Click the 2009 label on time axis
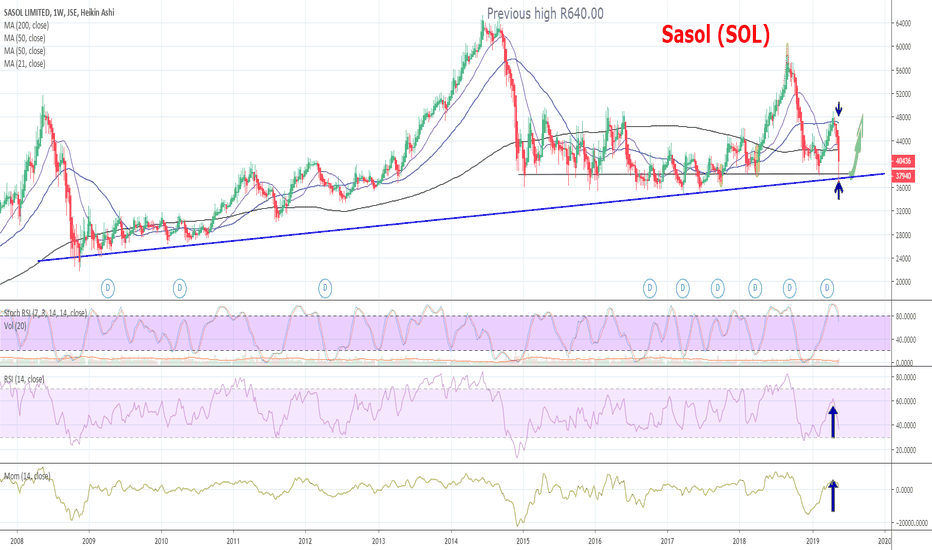 [x=89, y=541]
